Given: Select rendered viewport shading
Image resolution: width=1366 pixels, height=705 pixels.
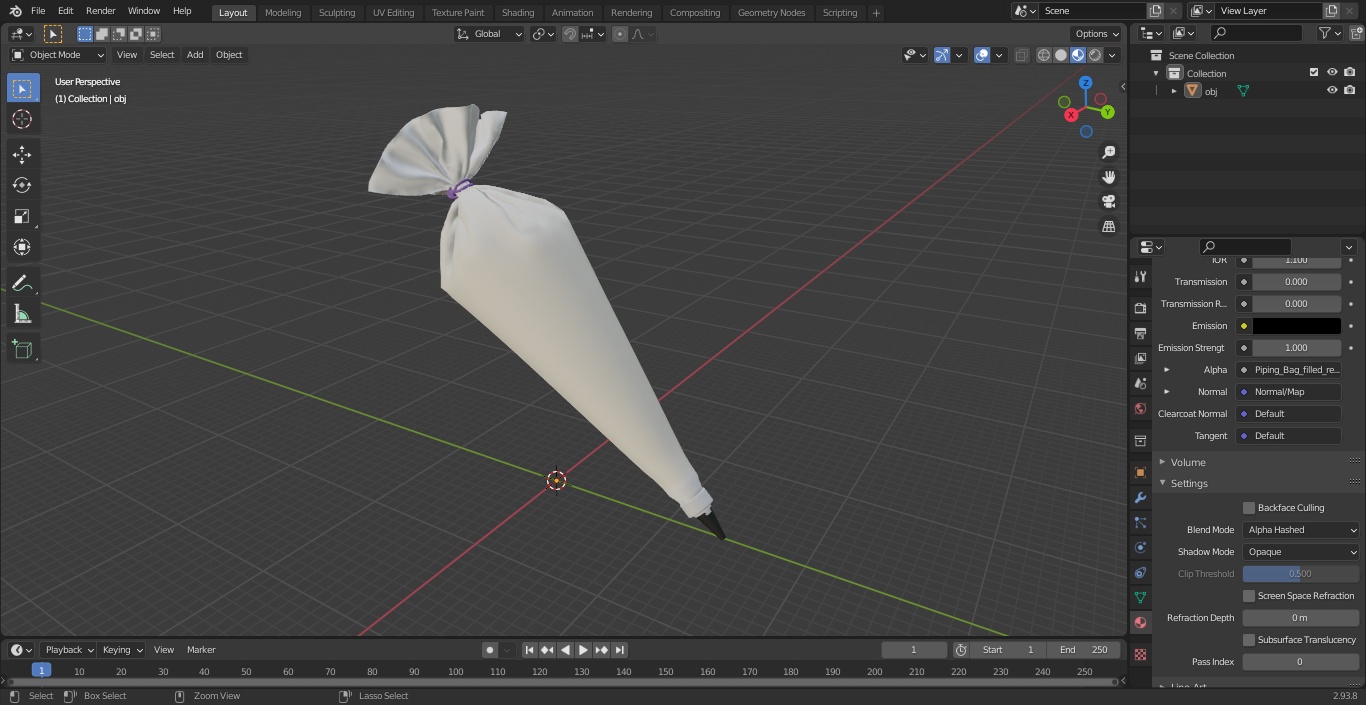Looking at the screenshot, I should pos(1095,55).
